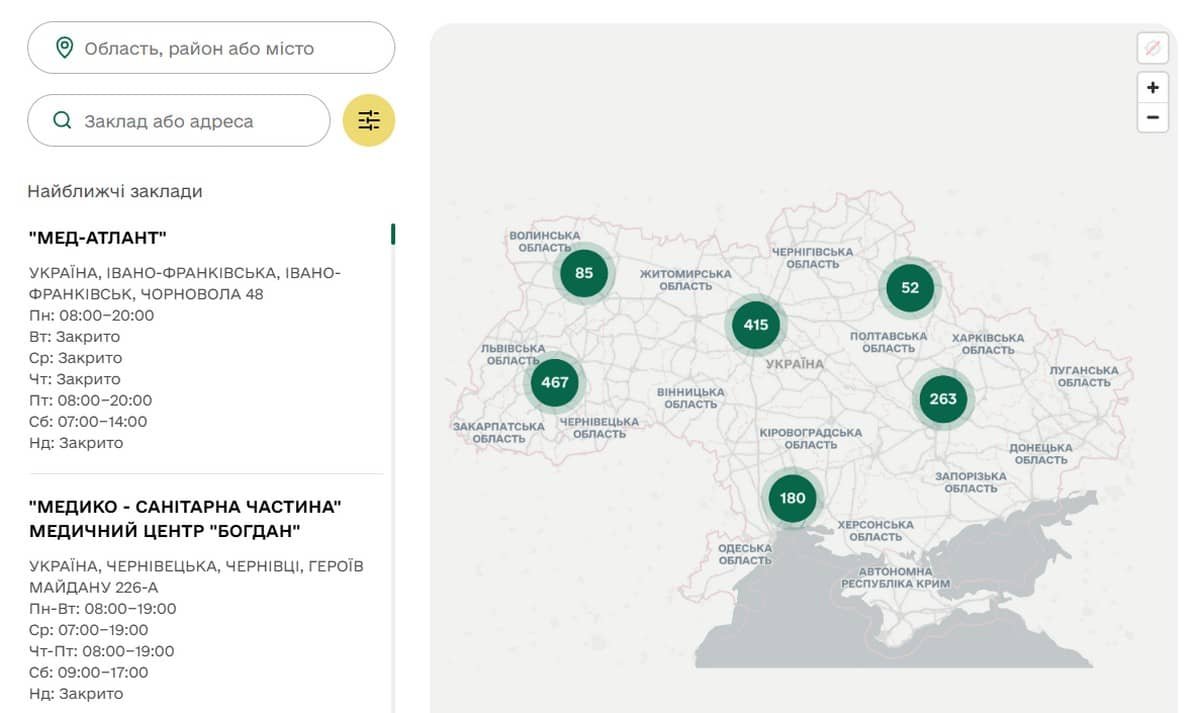
Task: Open the "МЕД-АТЛАНТ" facility entry
Action: point(98,238)
